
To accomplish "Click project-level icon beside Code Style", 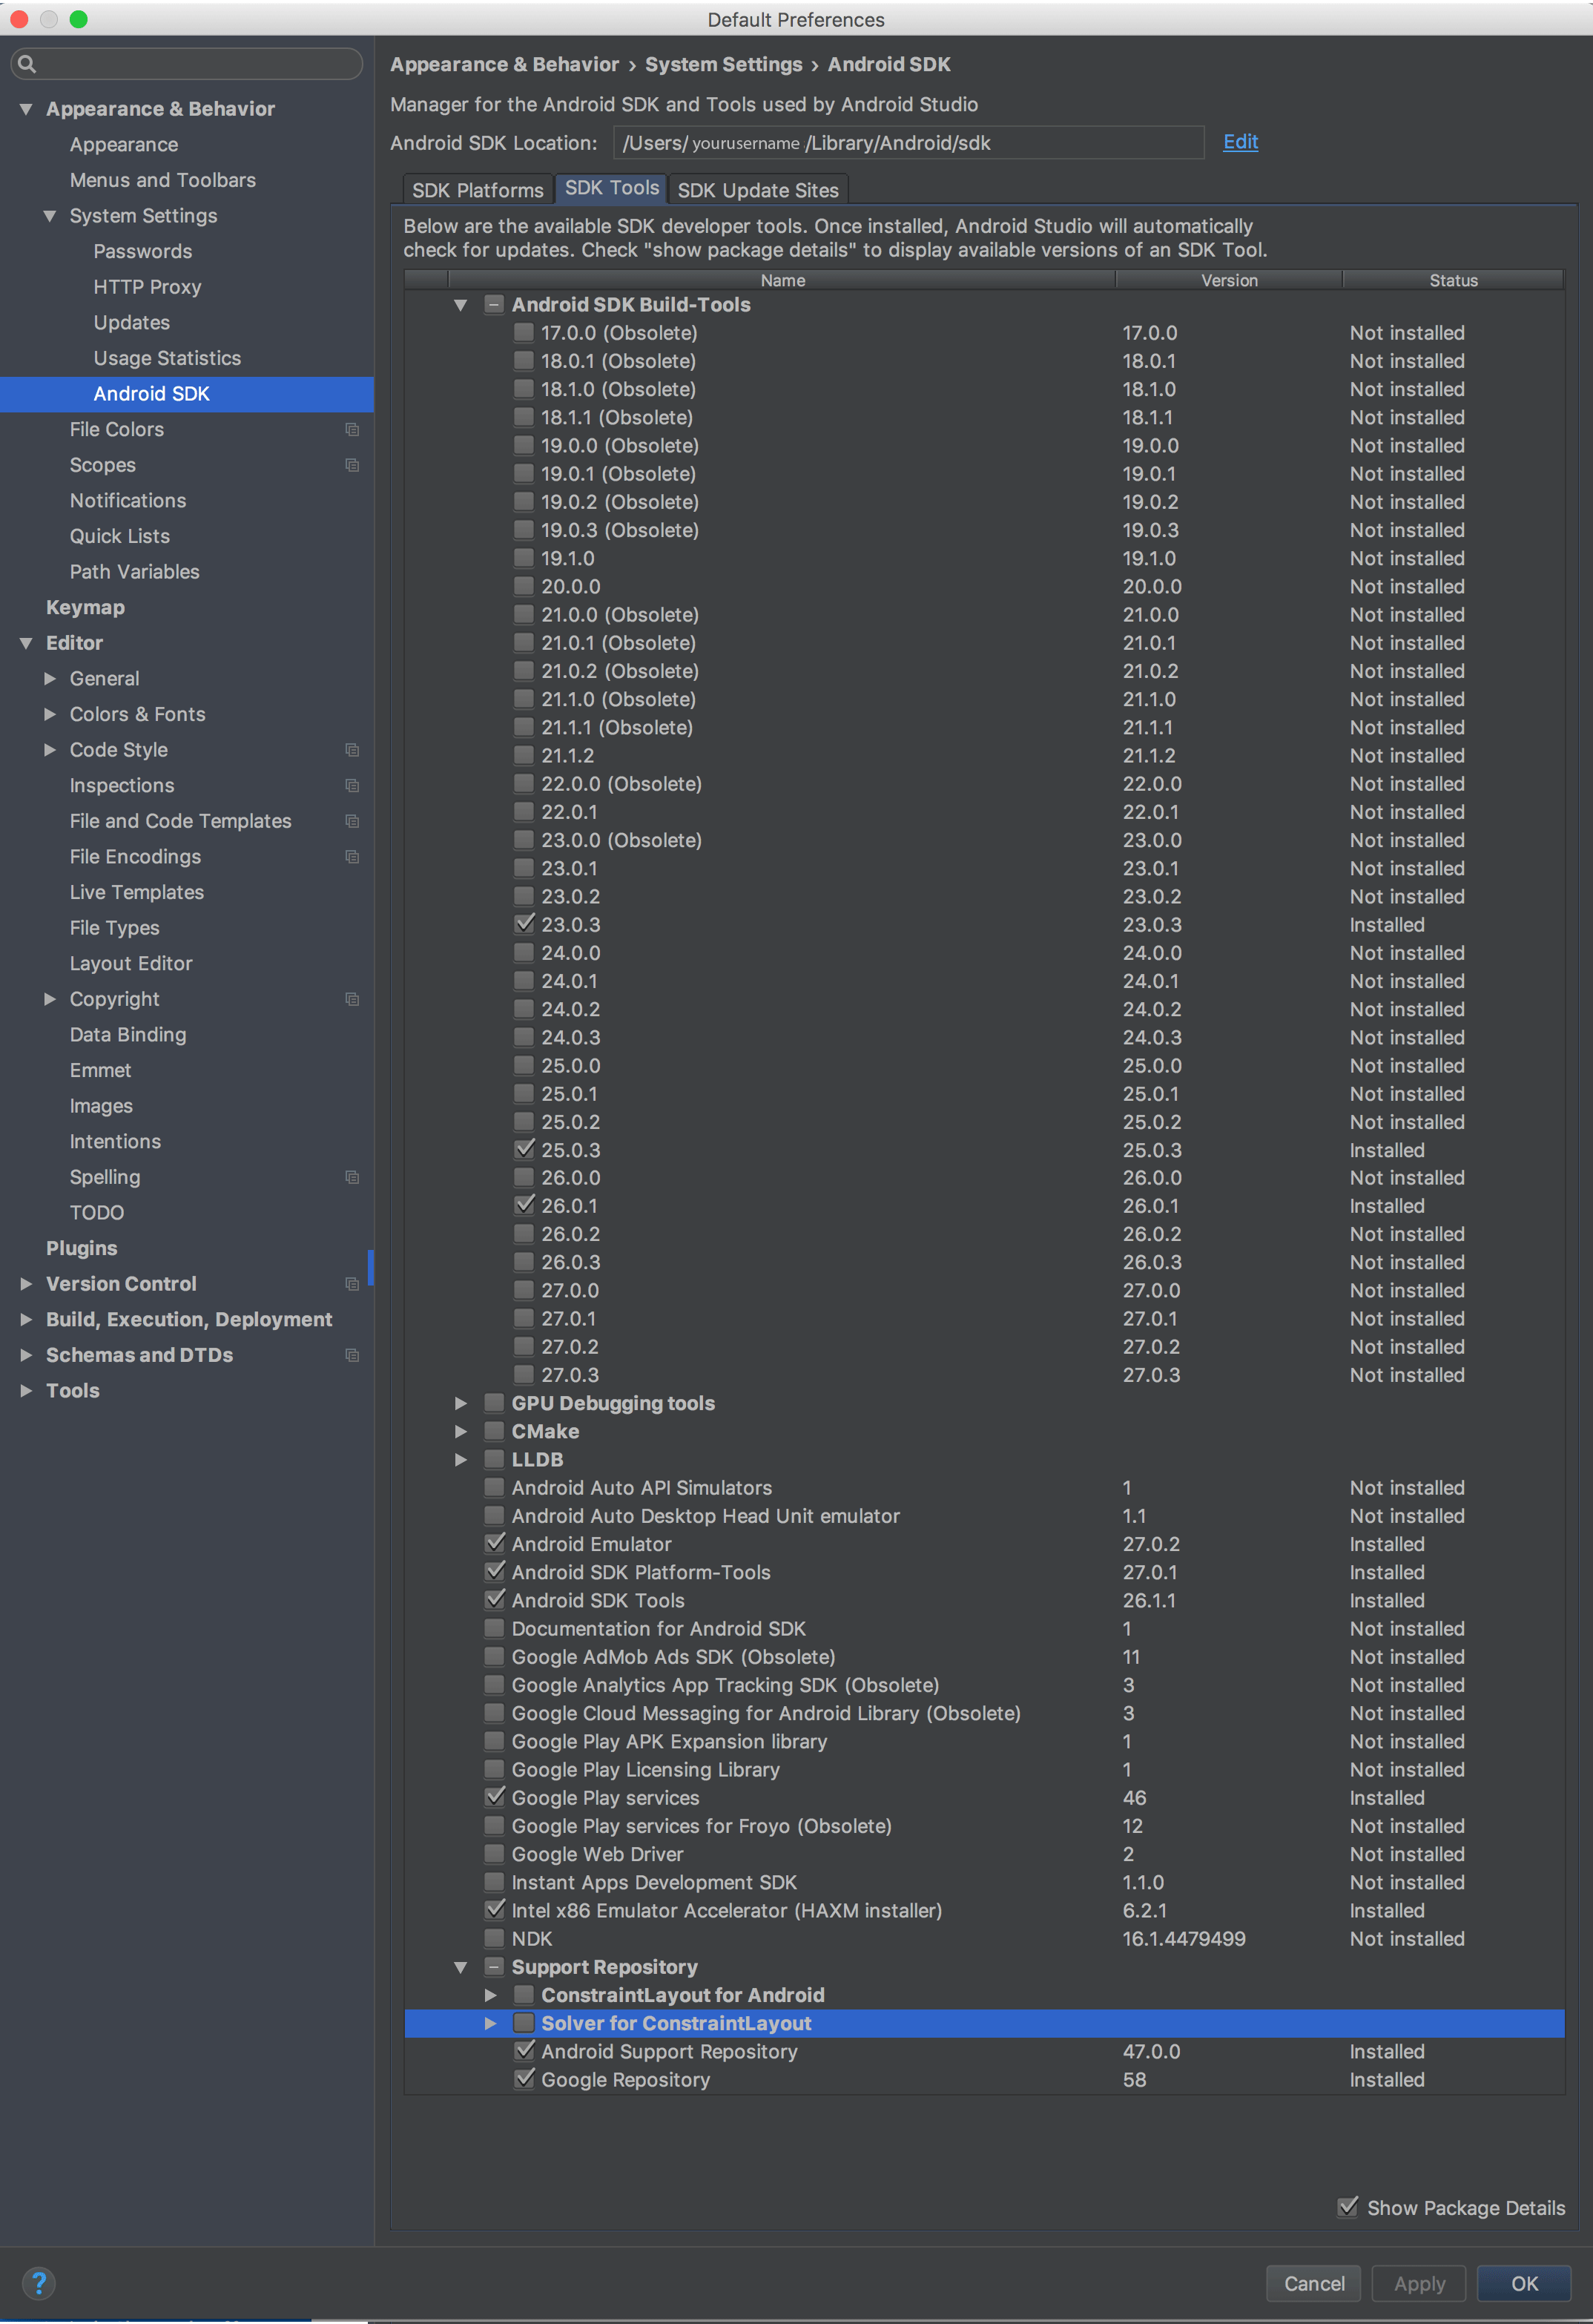I will click(352, 750).
